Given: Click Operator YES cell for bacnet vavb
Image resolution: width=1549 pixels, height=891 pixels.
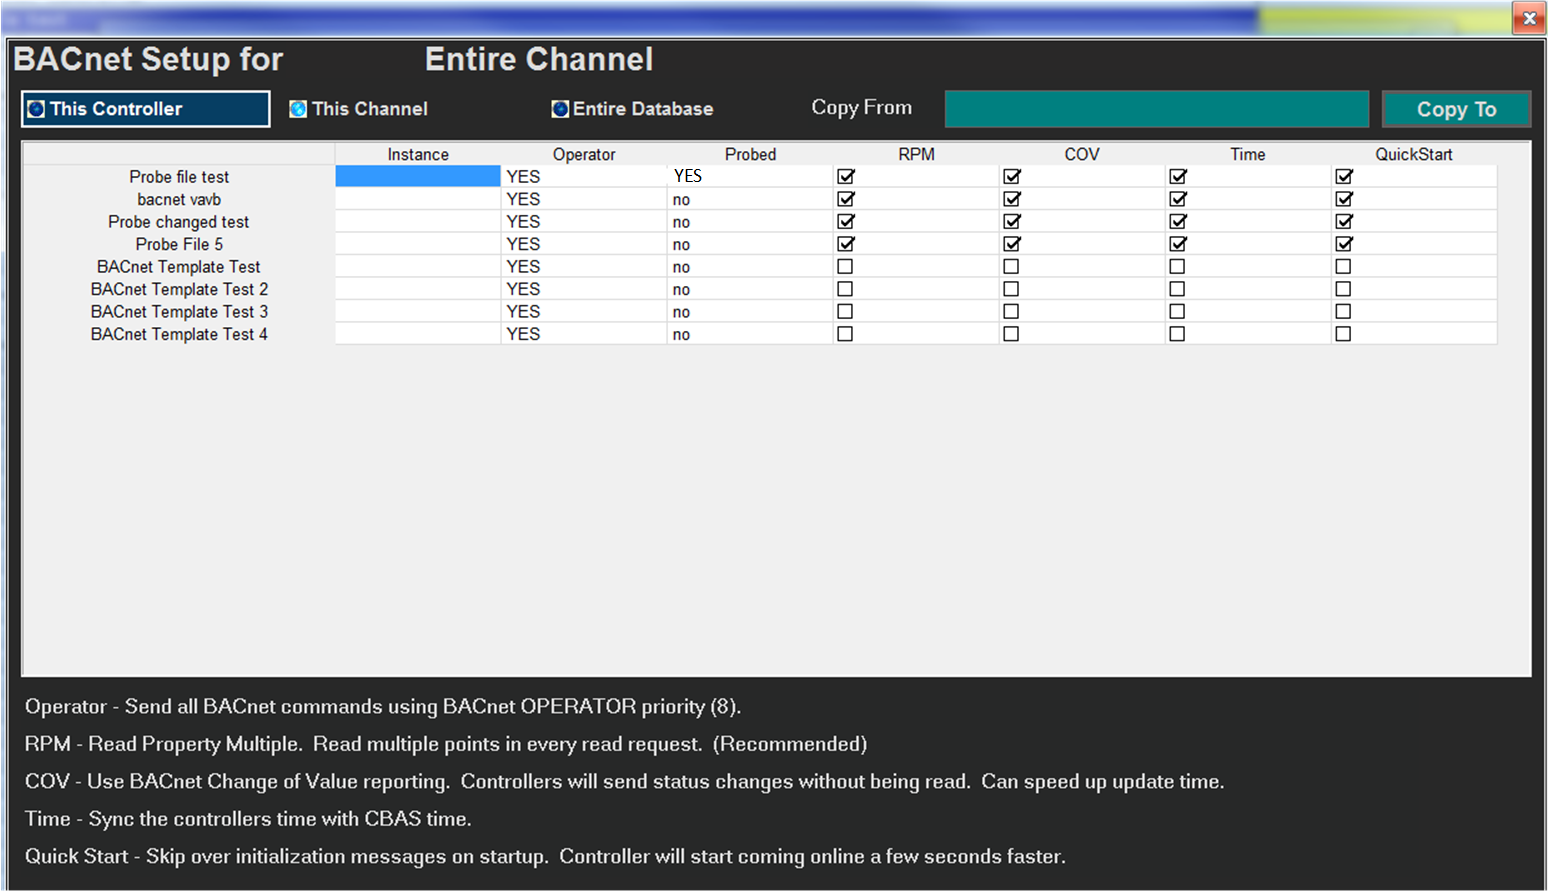Looking at the screenshot, I should point(584,199).
